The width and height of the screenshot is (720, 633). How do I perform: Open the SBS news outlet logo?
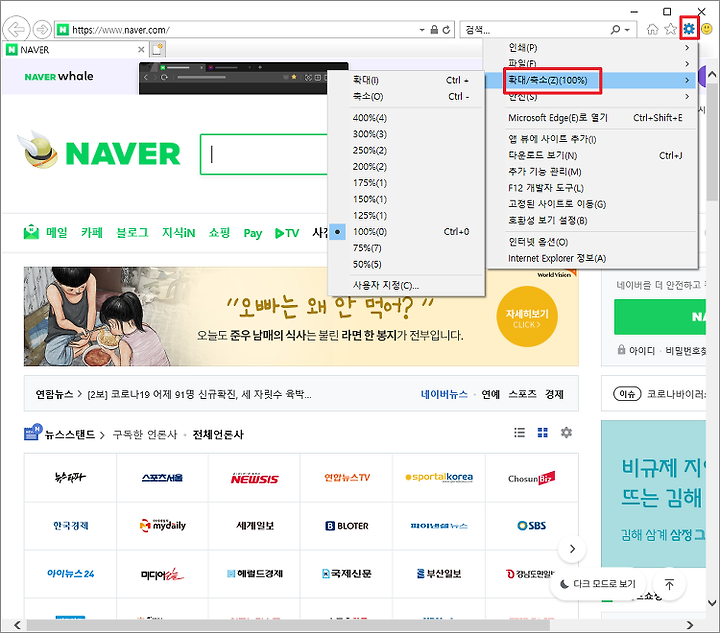pos(531,526)
